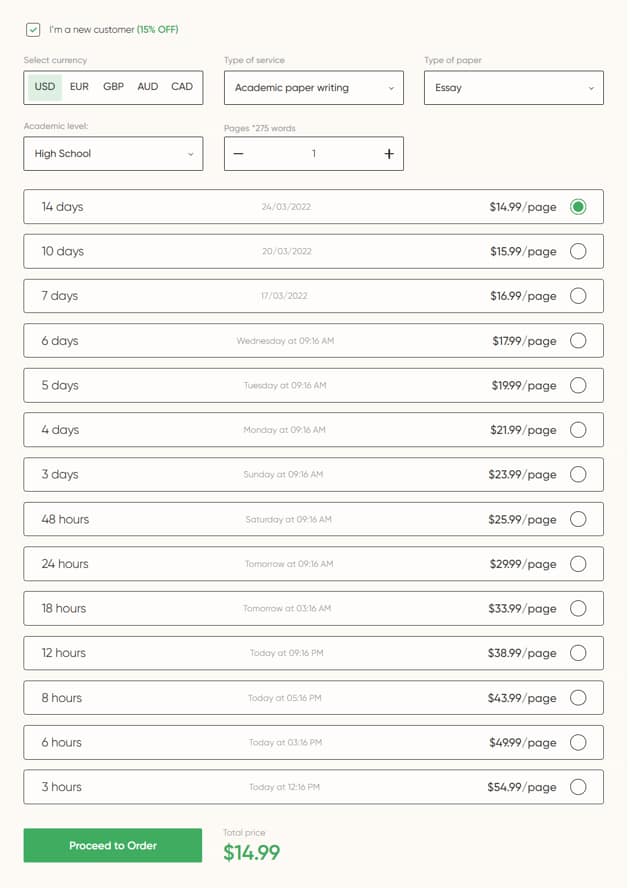Select the 24 hours deadline option

pos(313,564)
